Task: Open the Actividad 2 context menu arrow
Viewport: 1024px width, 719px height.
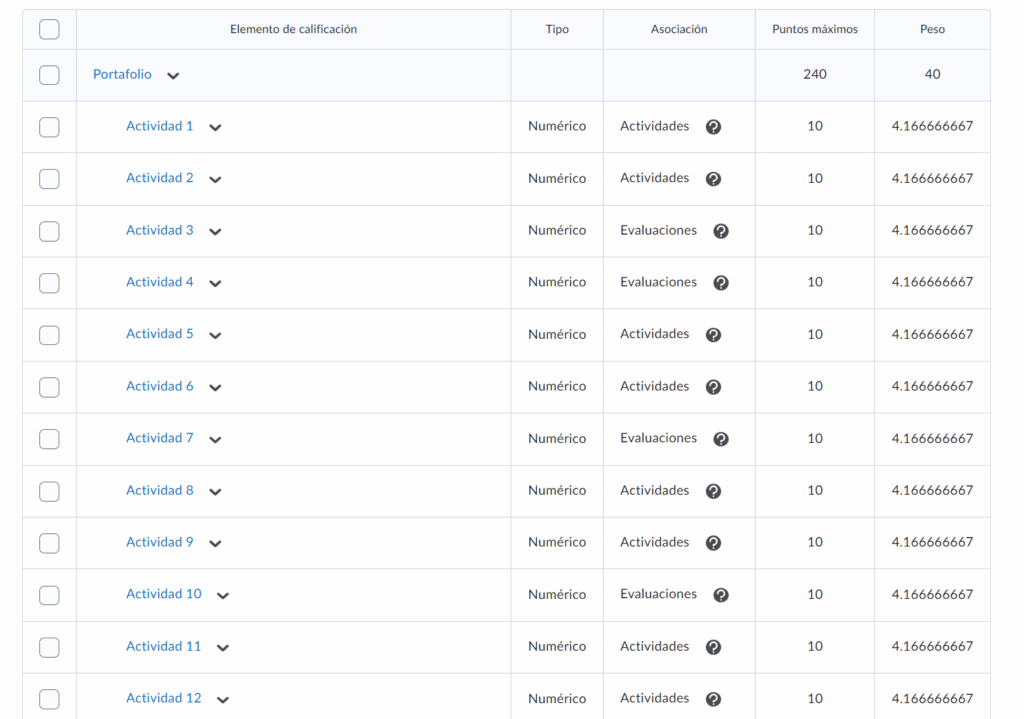Action: (215, 180)
